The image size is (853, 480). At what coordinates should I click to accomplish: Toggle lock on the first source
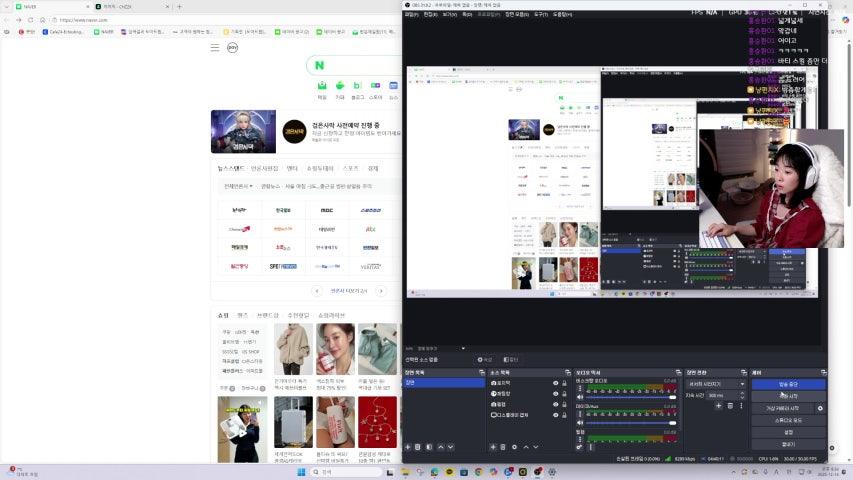click(x=566, y=382)
